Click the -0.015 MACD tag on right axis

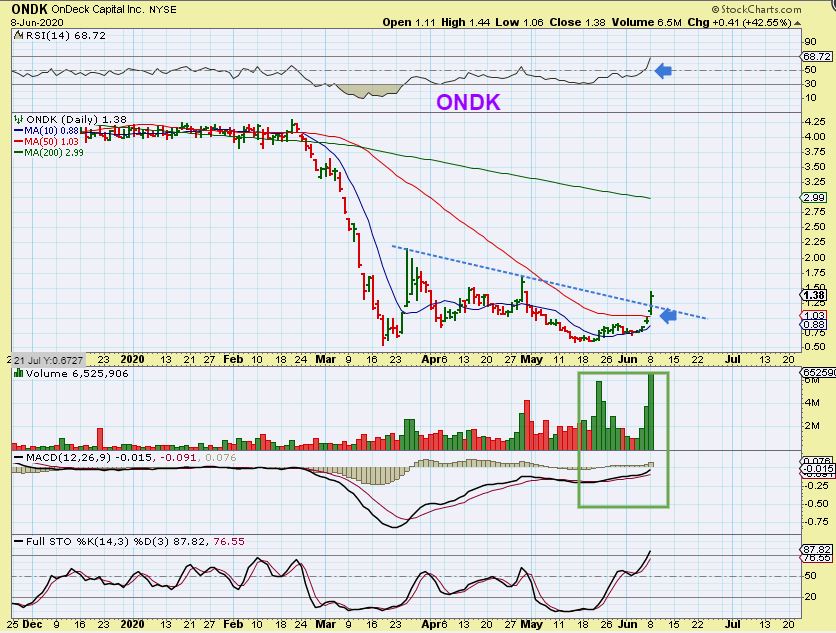click(817, 469)
